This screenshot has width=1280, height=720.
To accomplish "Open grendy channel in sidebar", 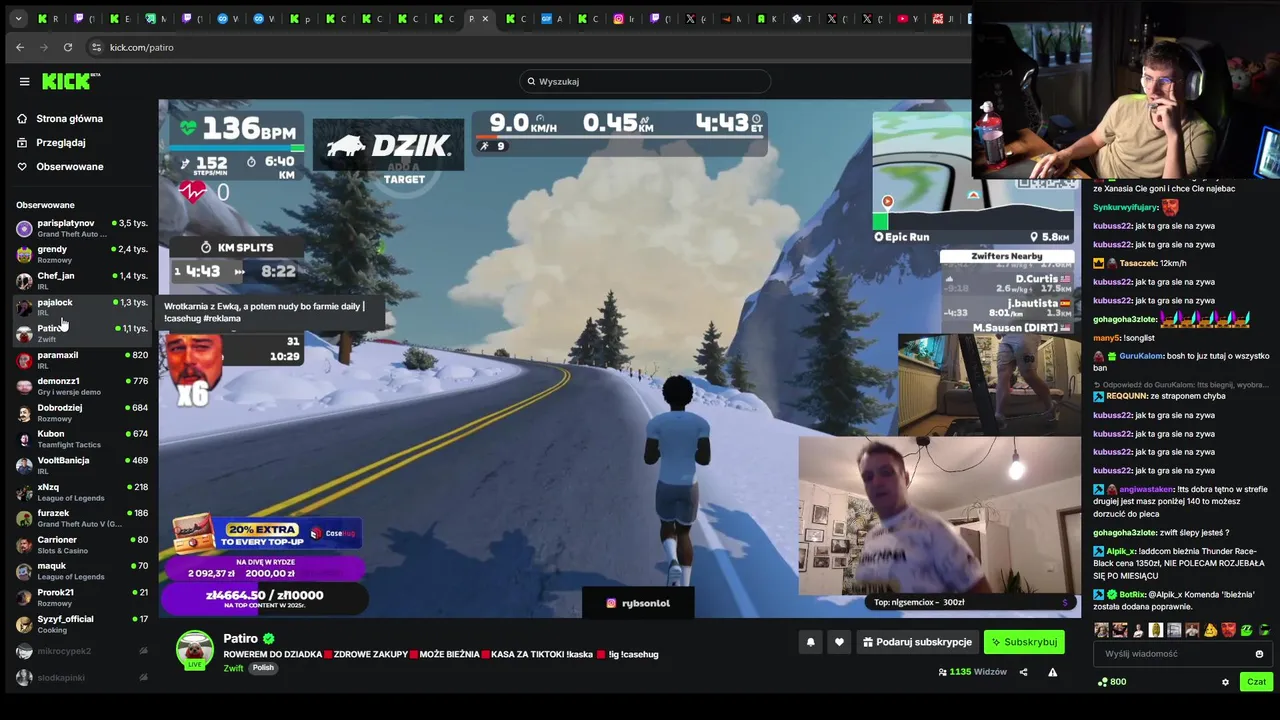I will pyautogui.click(x=80, y=254).
